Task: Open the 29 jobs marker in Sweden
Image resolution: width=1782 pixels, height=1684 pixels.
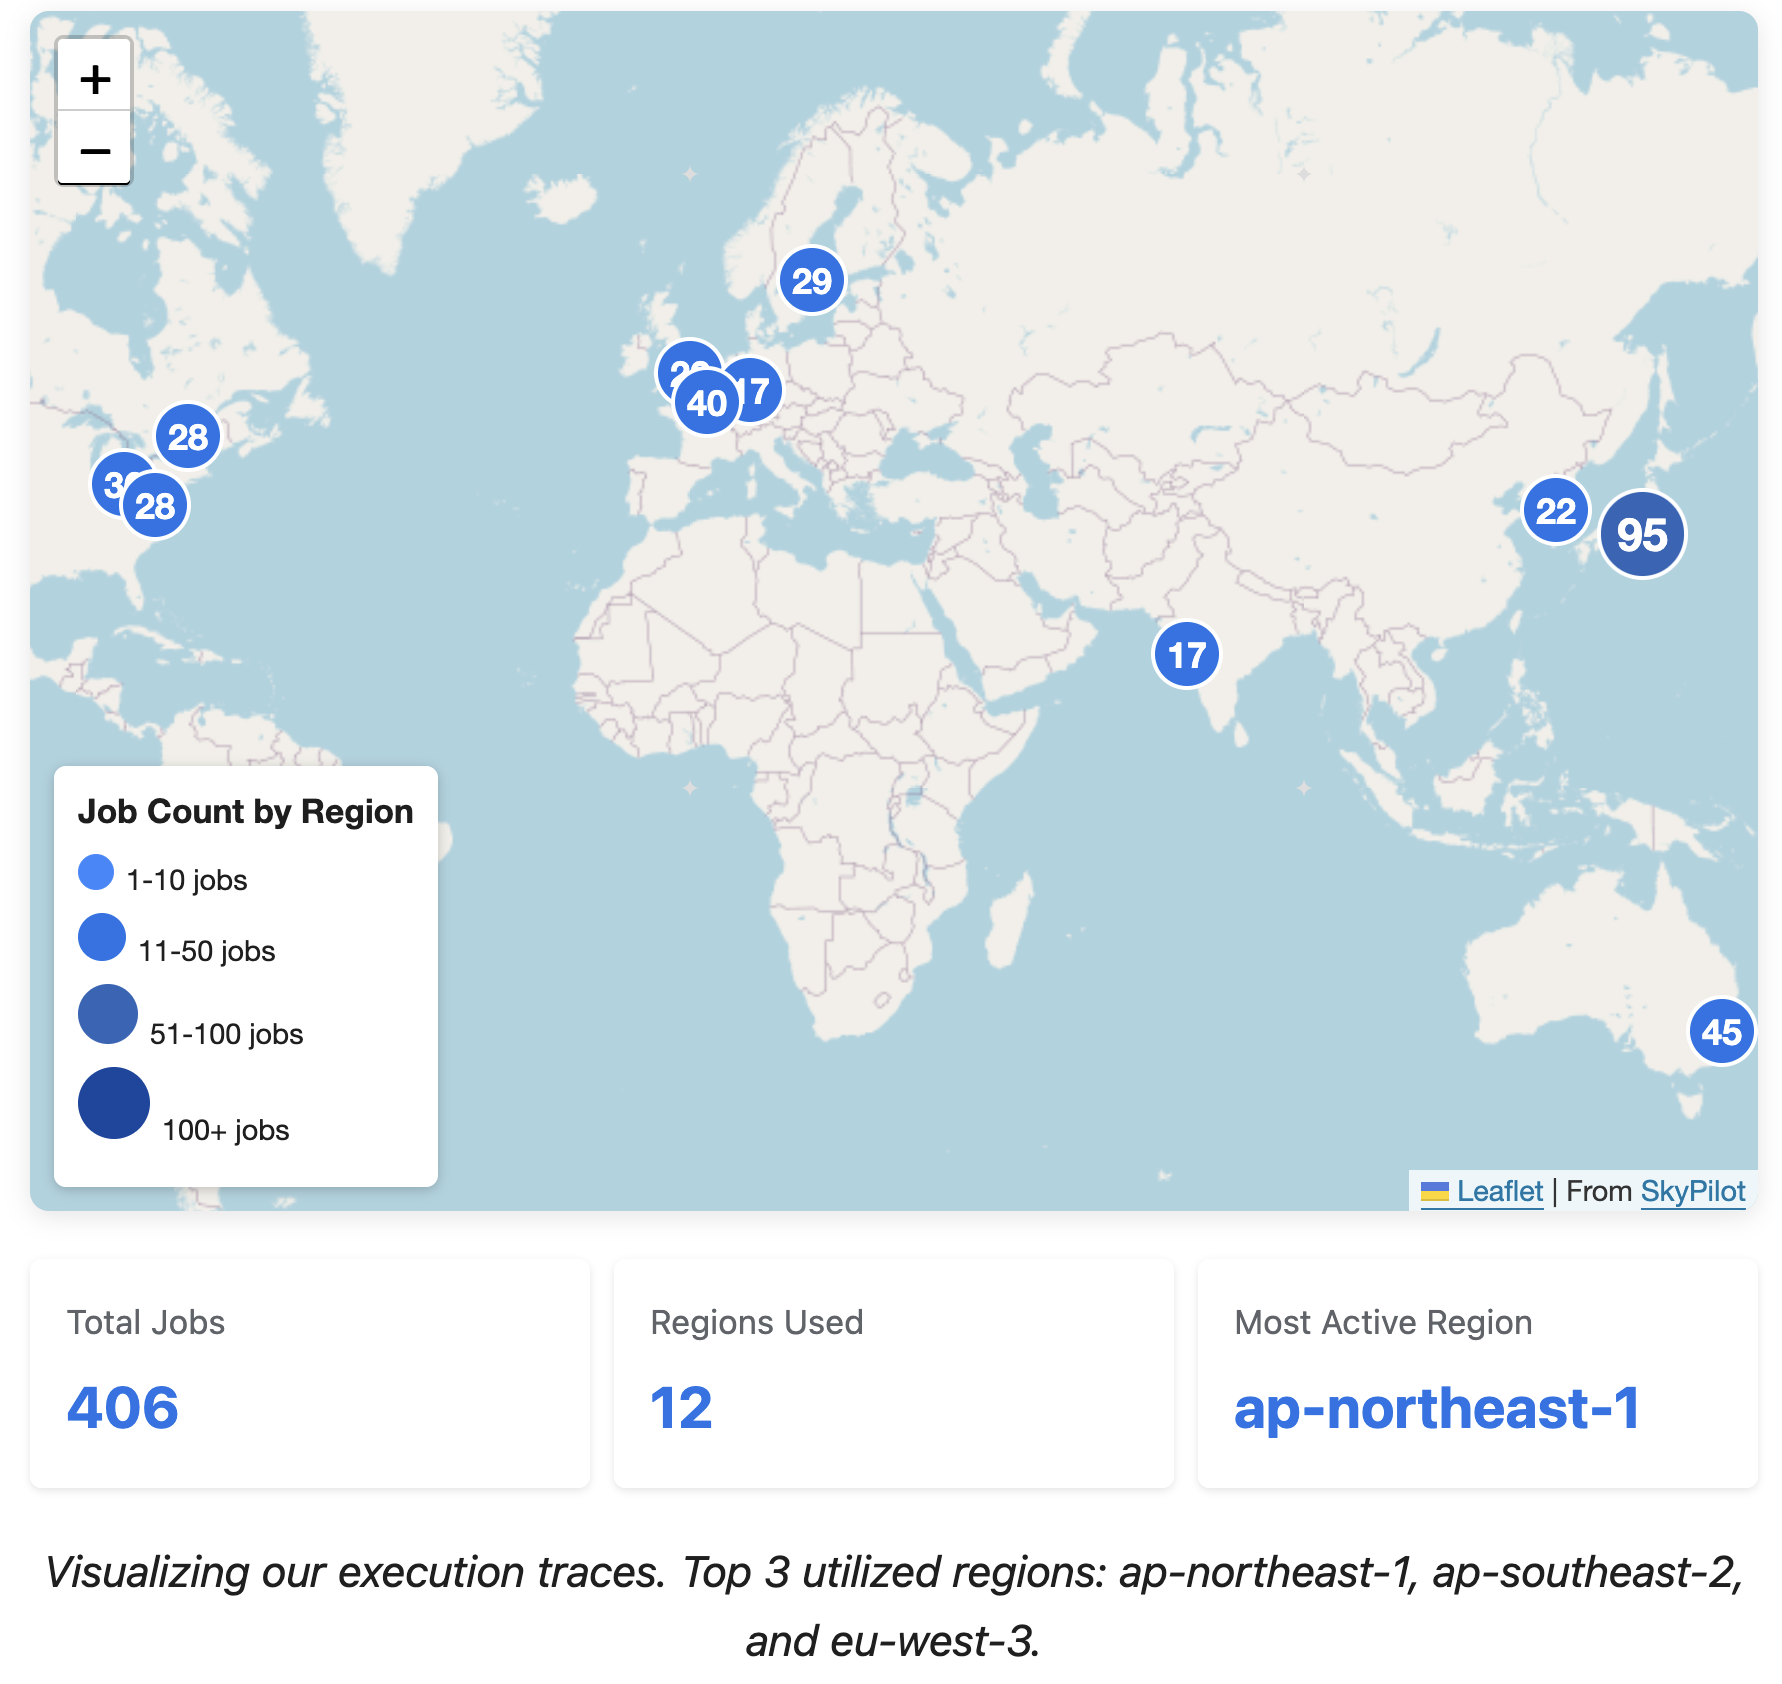Action: coord(811,281)
